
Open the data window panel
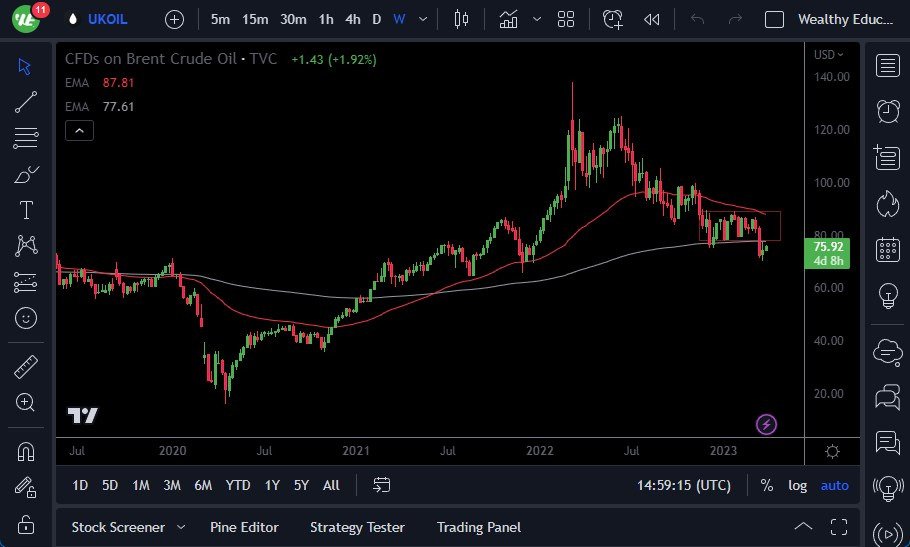[x=887, y=157]
